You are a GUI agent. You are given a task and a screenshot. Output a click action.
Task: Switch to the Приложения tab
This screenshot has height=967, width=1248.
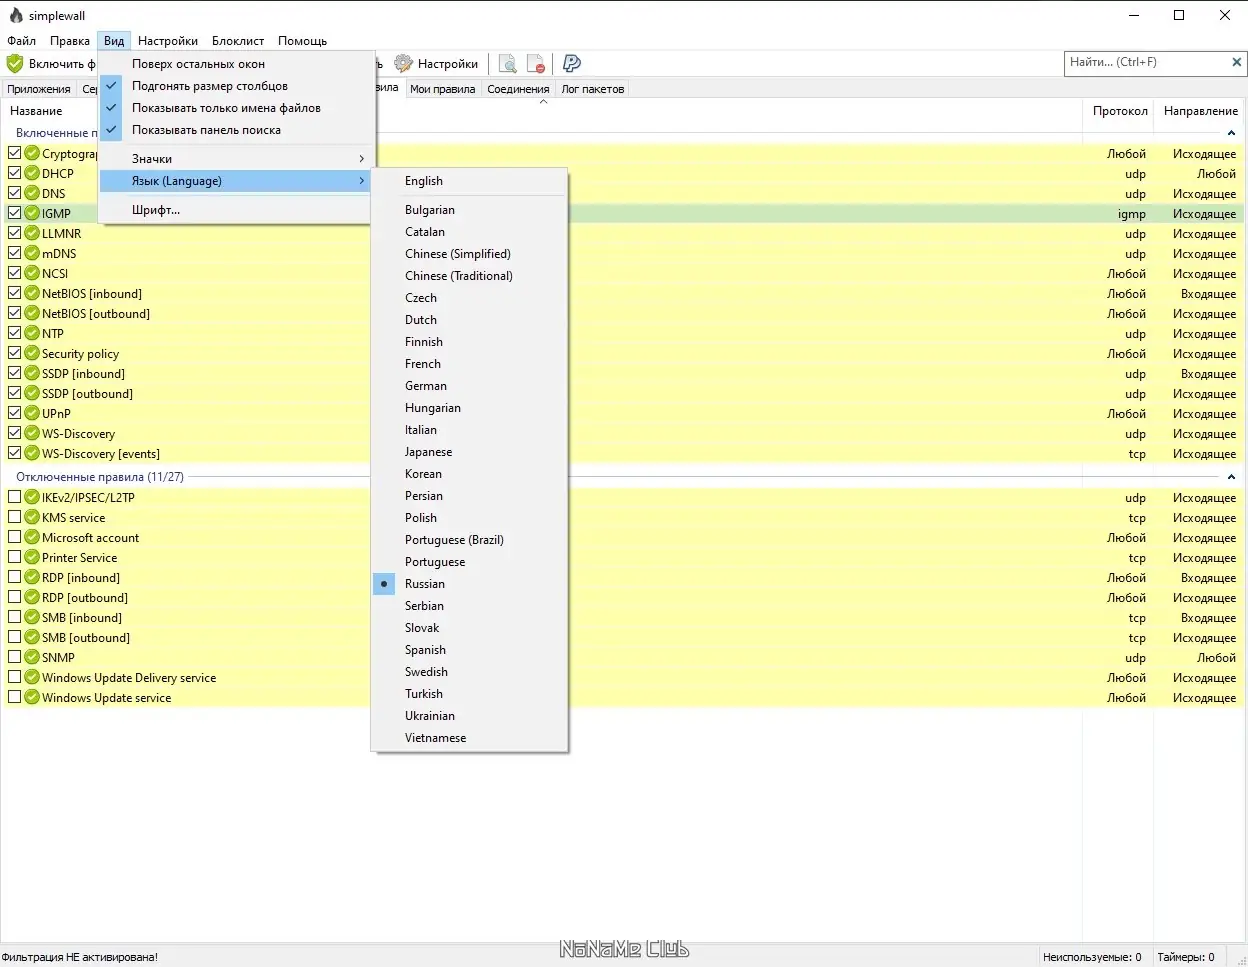(x=39, y=89)
